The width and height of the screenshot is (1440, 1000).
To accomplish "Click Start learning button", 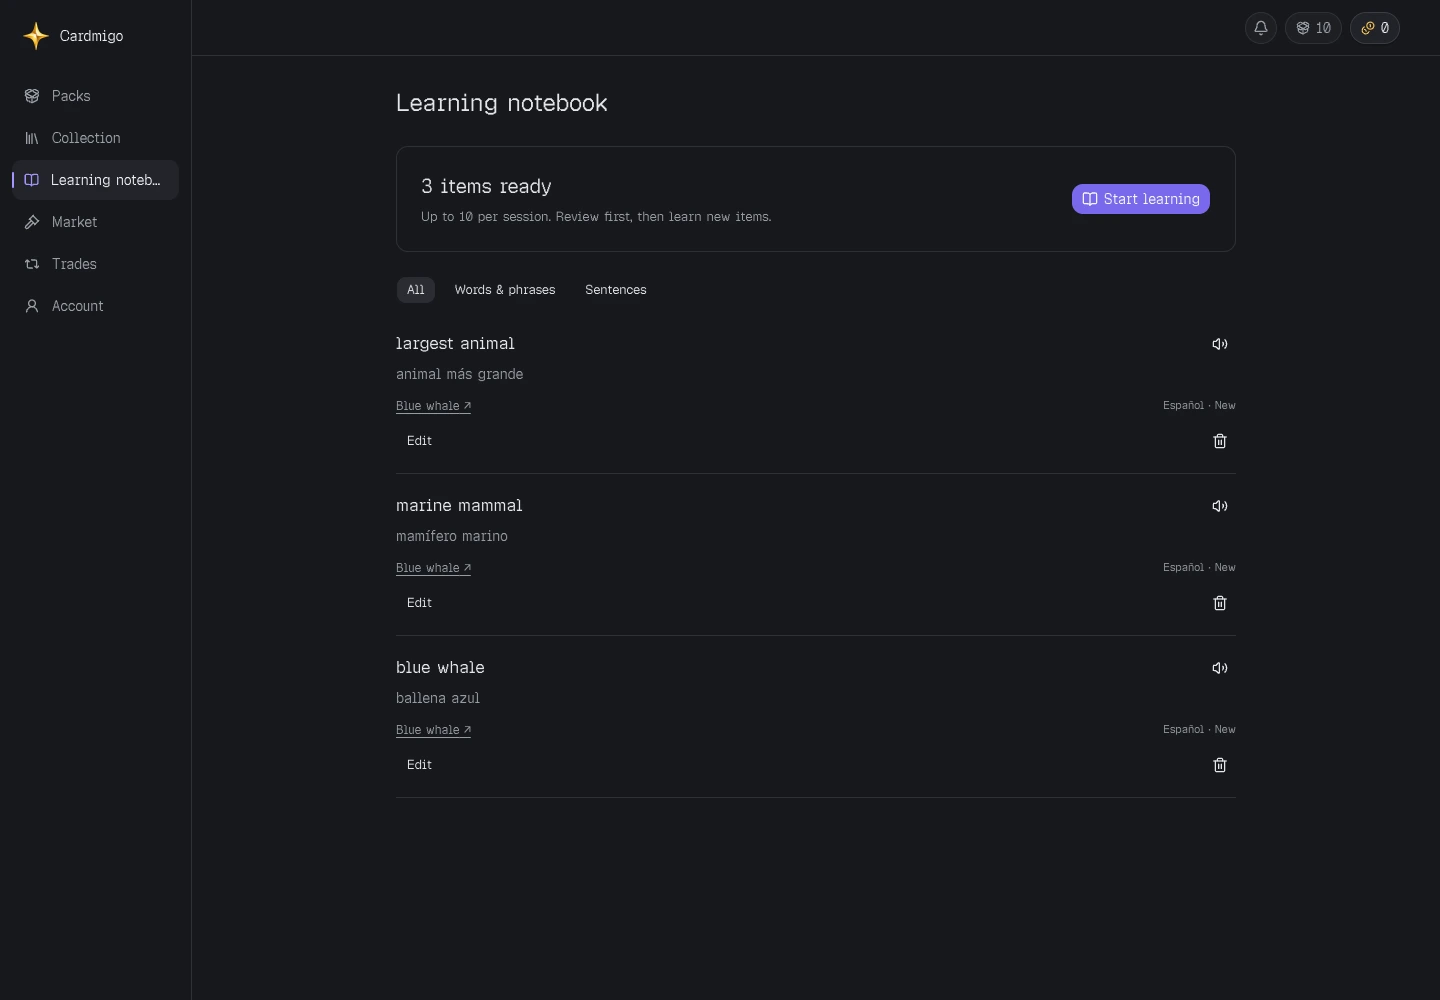I will (1141, 199).
